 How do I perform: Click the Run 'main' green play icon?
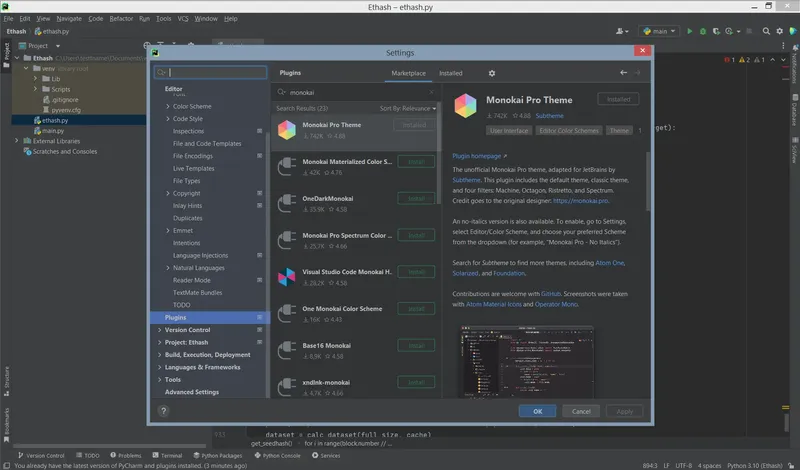click(690, 31)
